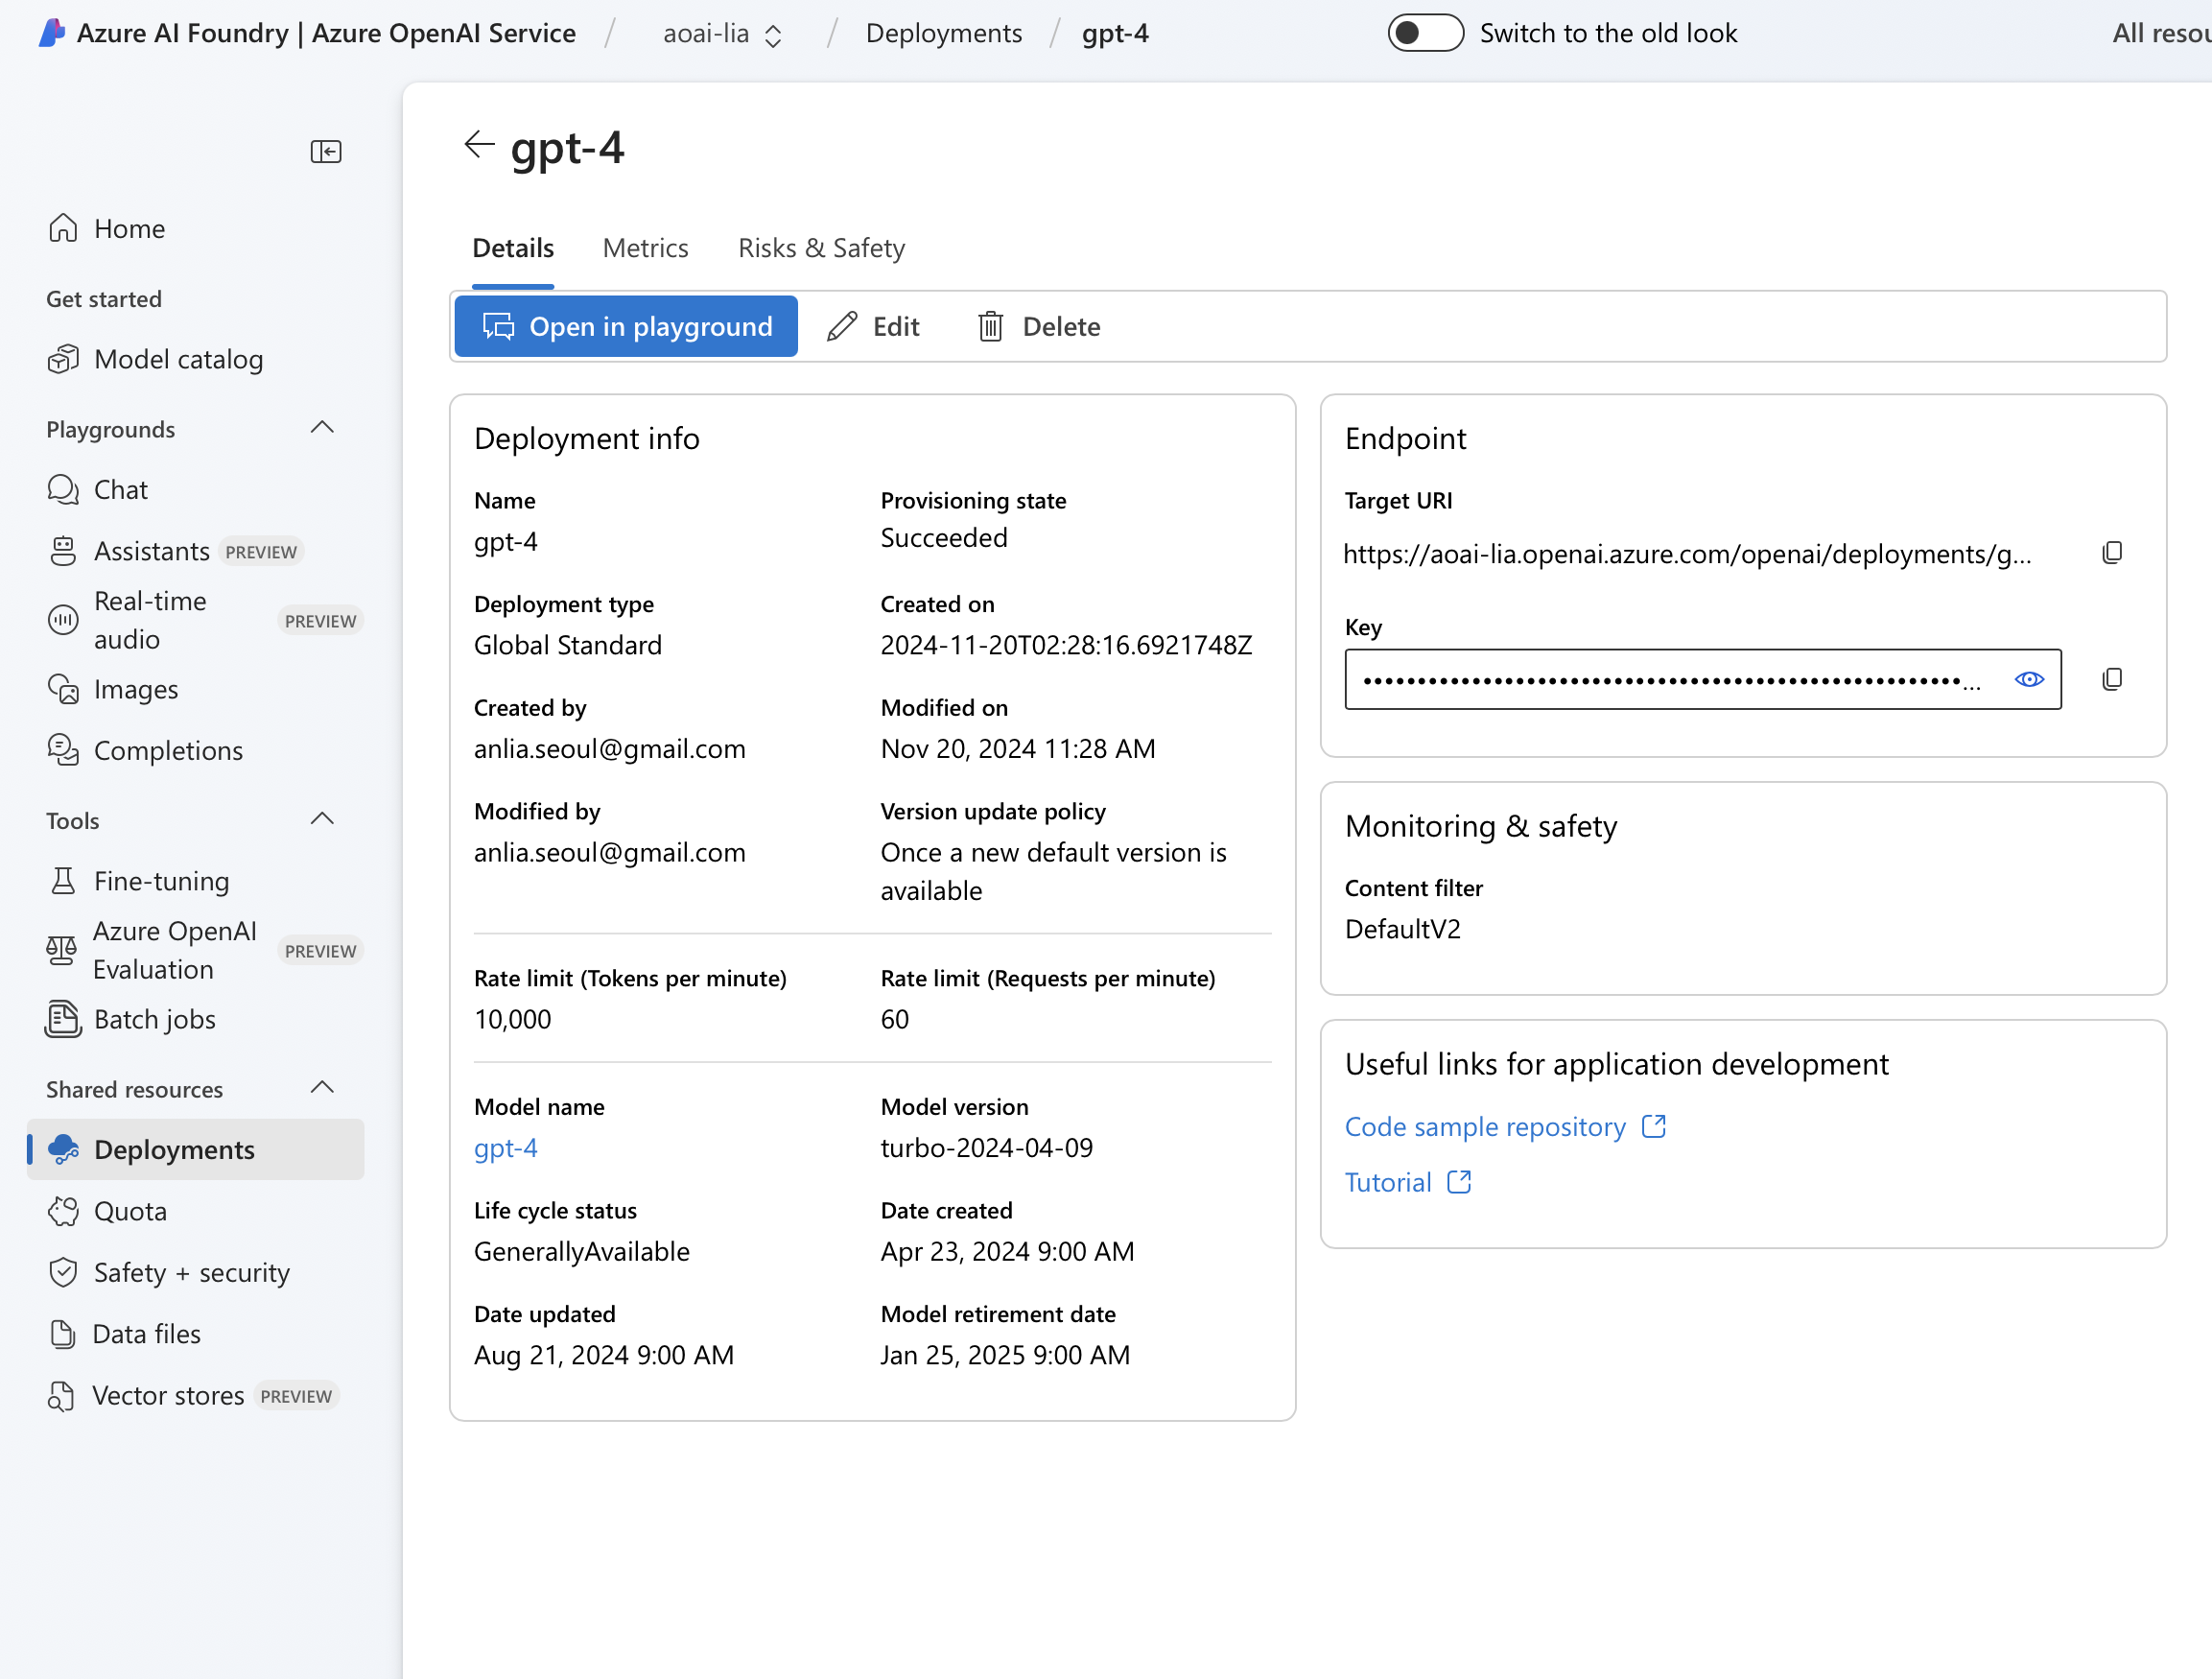Click the back arrow next to gpt-4
Screen dimensions: 2212x1679
point(479,145)
